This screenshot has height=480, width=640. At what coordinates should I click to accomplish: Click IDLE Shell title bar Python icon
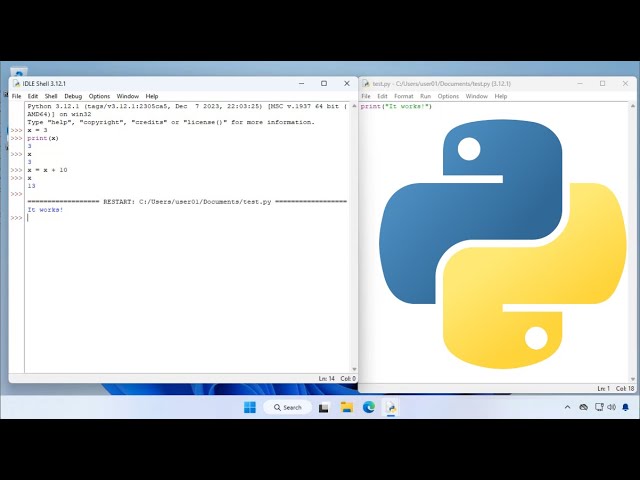[x=17, y=84]
